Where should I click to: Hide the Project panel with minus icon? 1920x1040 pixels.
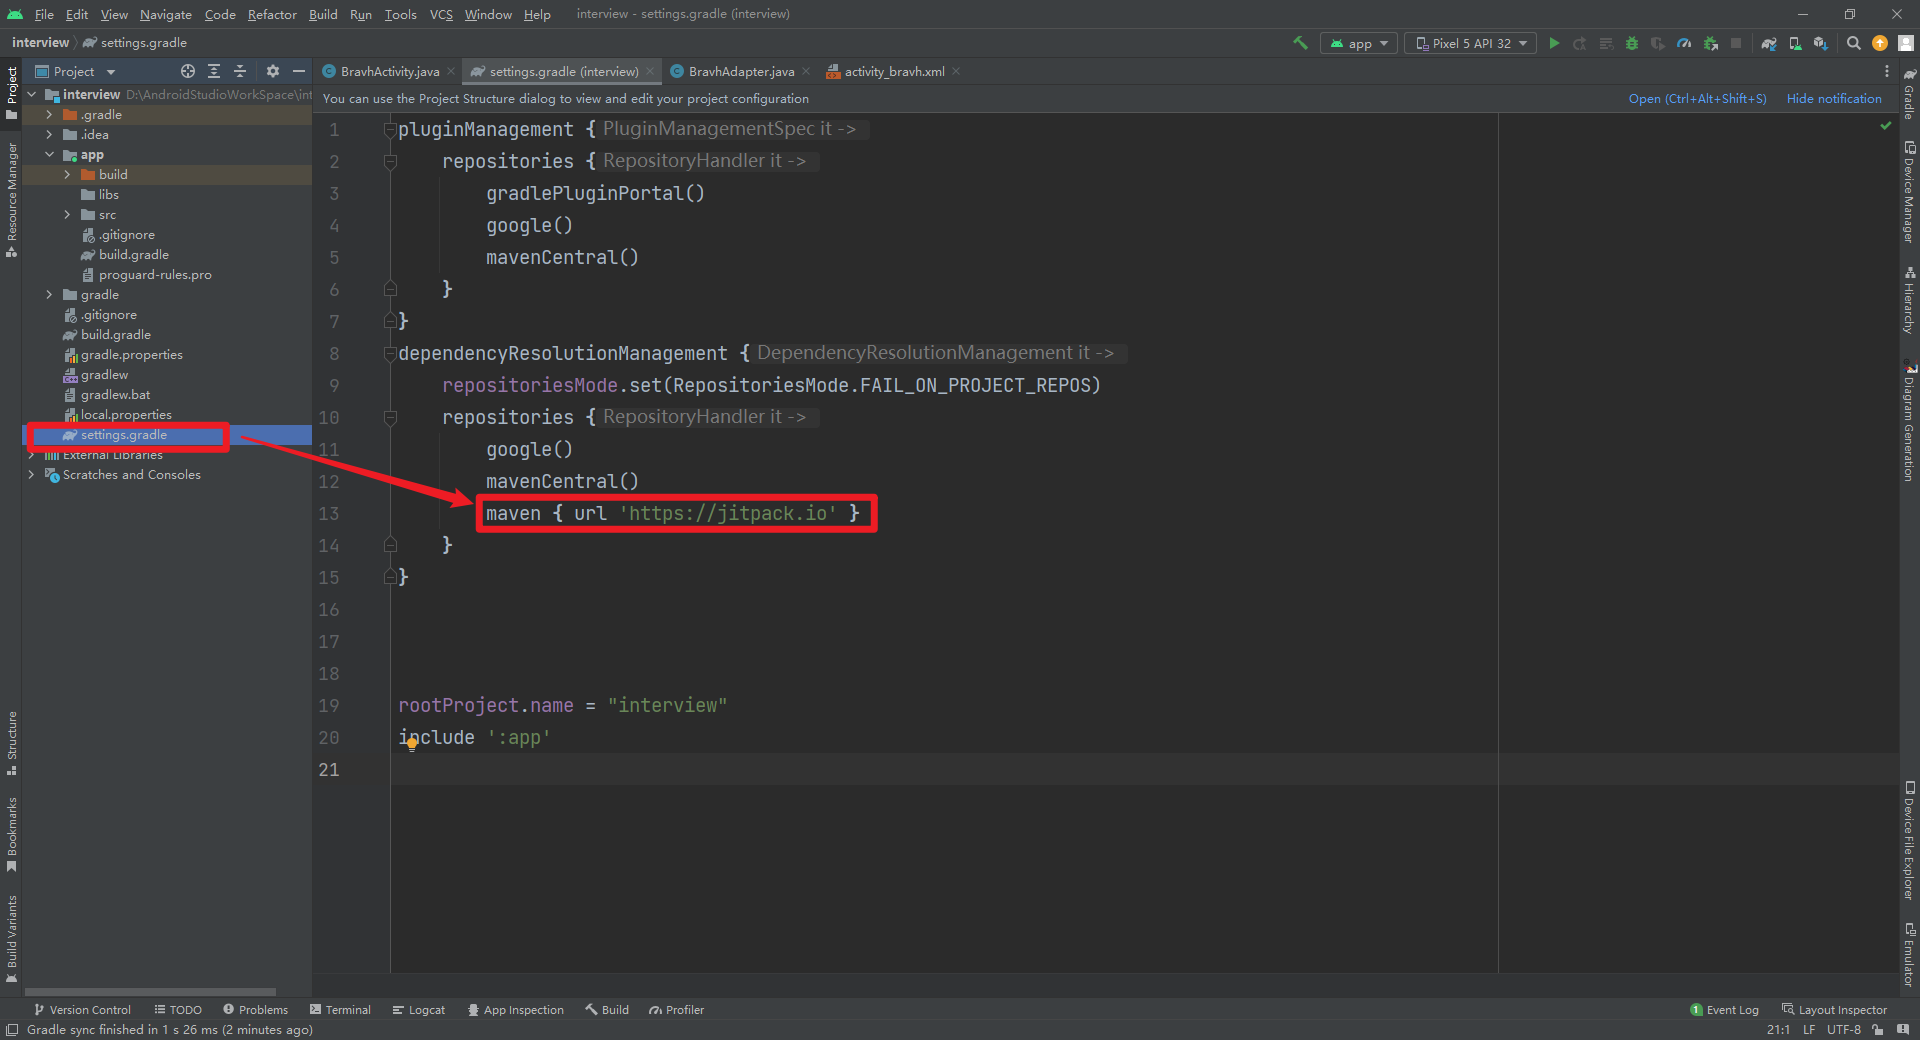[298, 71]
